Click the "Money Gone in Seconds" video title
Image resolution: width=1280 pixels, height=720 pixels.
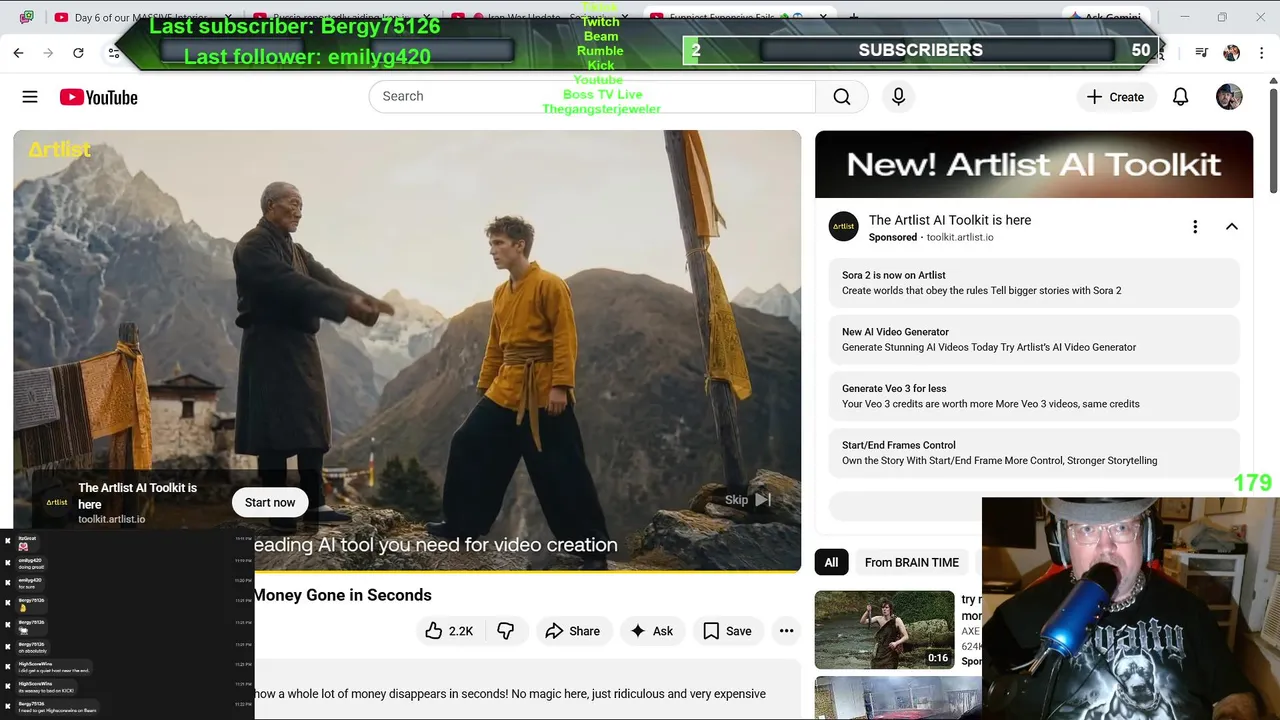pos(342,595)
